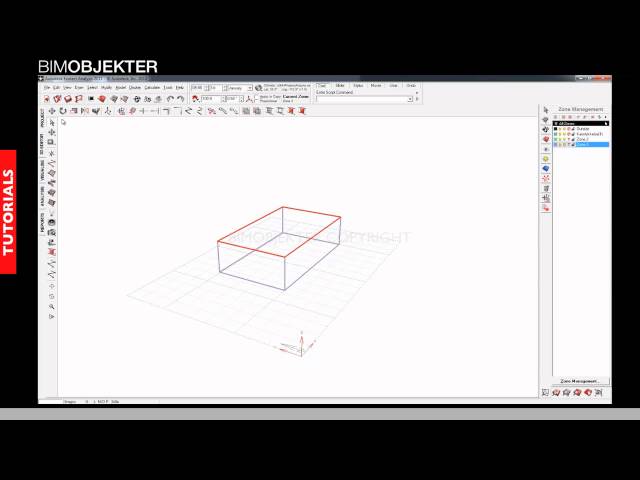
Task: Click the location globe icon beside month dropdown
Action: click(x=258, y=88)
